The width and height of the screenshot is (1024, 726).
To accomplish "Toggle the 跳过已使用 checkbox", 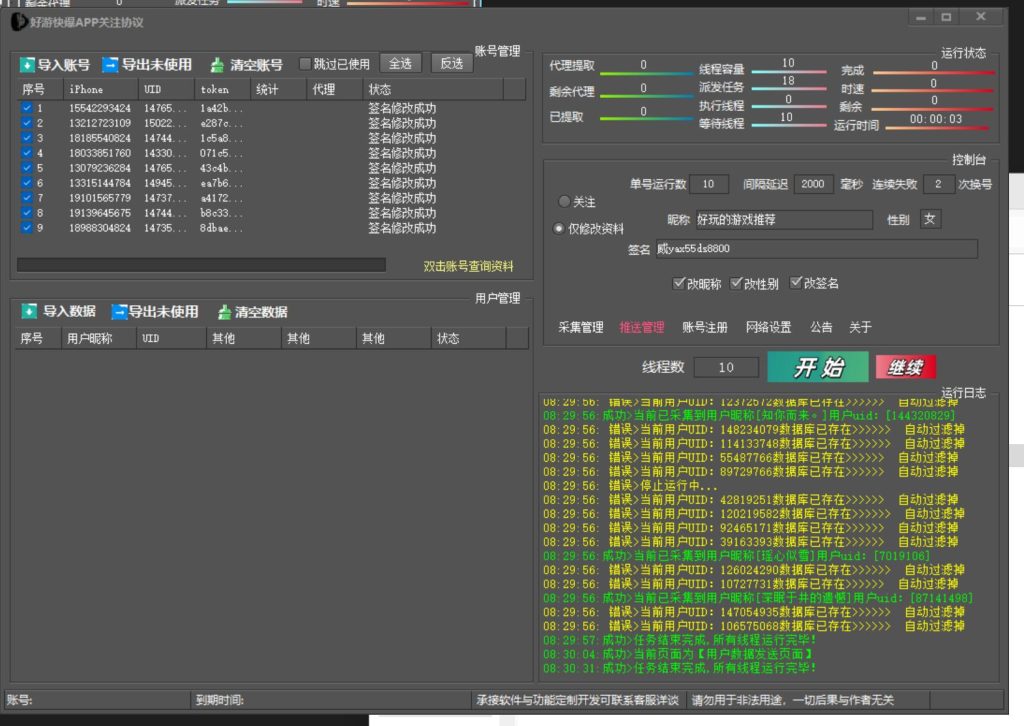I will [306, 64].
